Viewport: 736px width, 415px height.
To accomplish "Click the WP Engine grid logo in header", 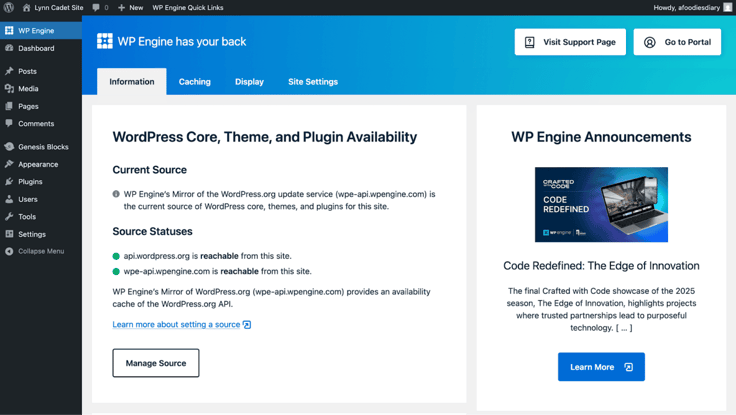I will (105, 41).
